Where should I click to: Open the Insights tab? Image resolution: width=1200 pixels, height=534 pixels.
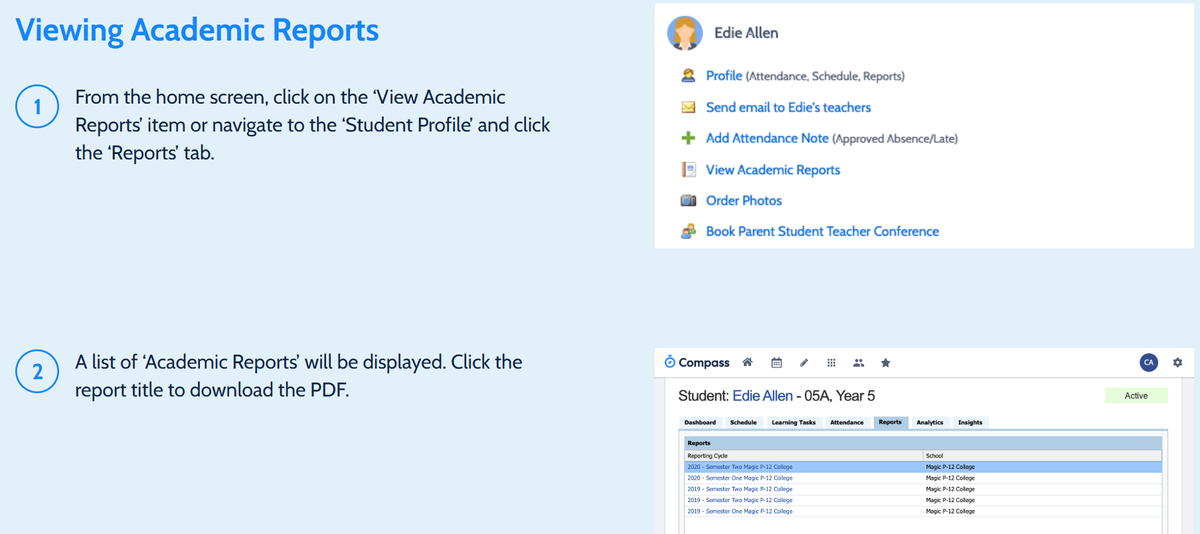tap(970, 423)
